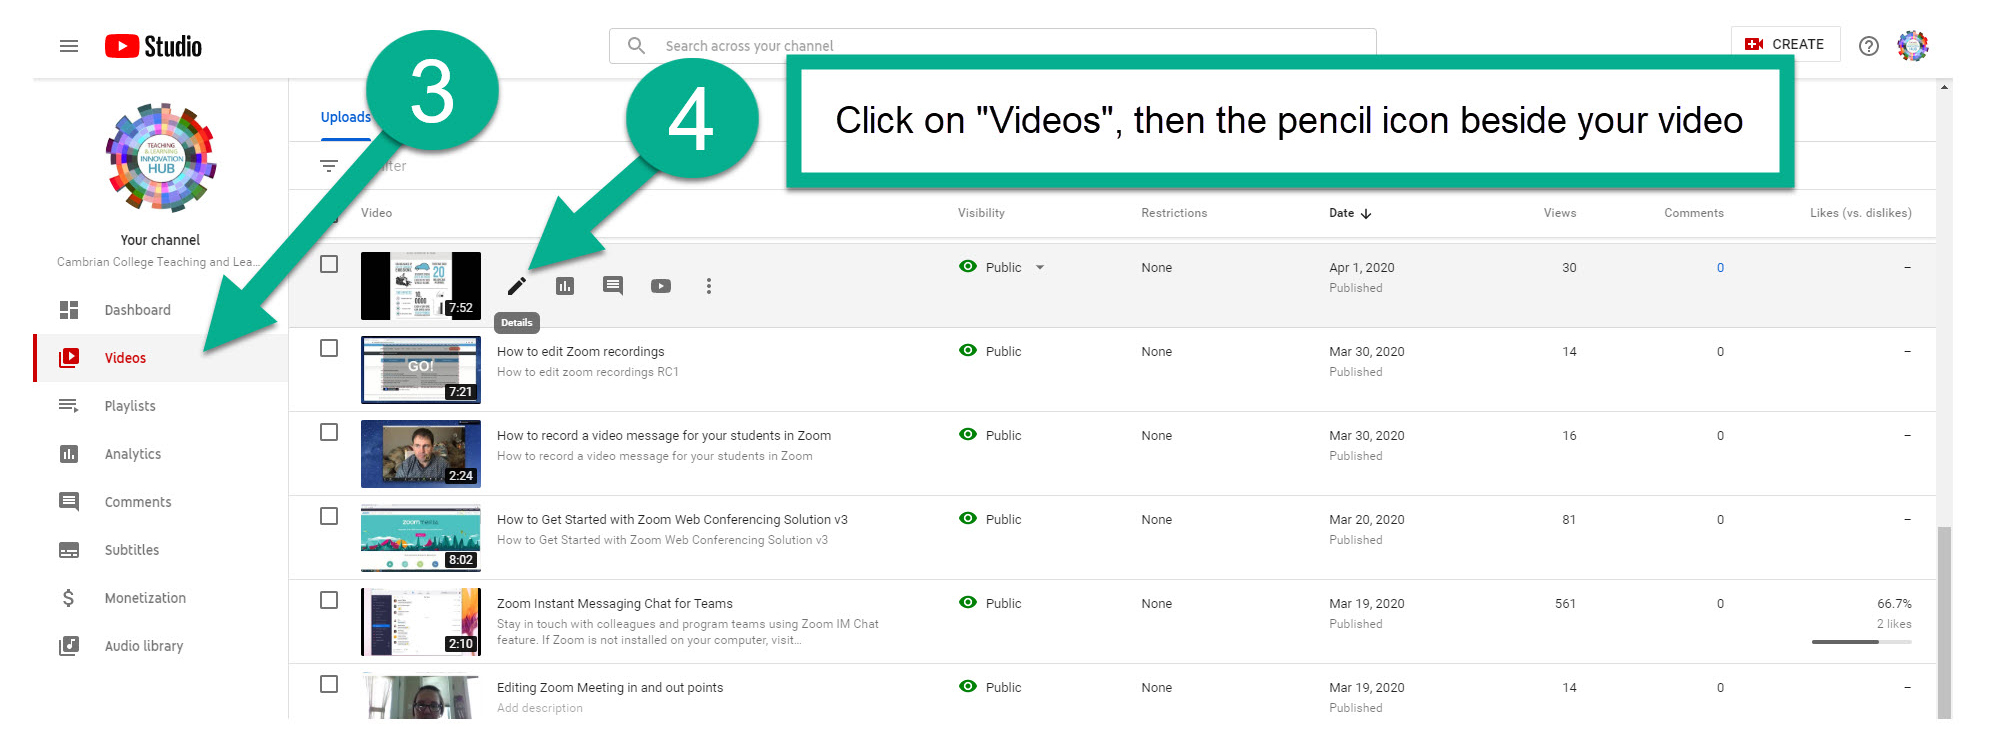Image resolution: width=2000 pixels, height=742 pixels.
Task: Open Audio library in the sidebar
Action: 144,646
